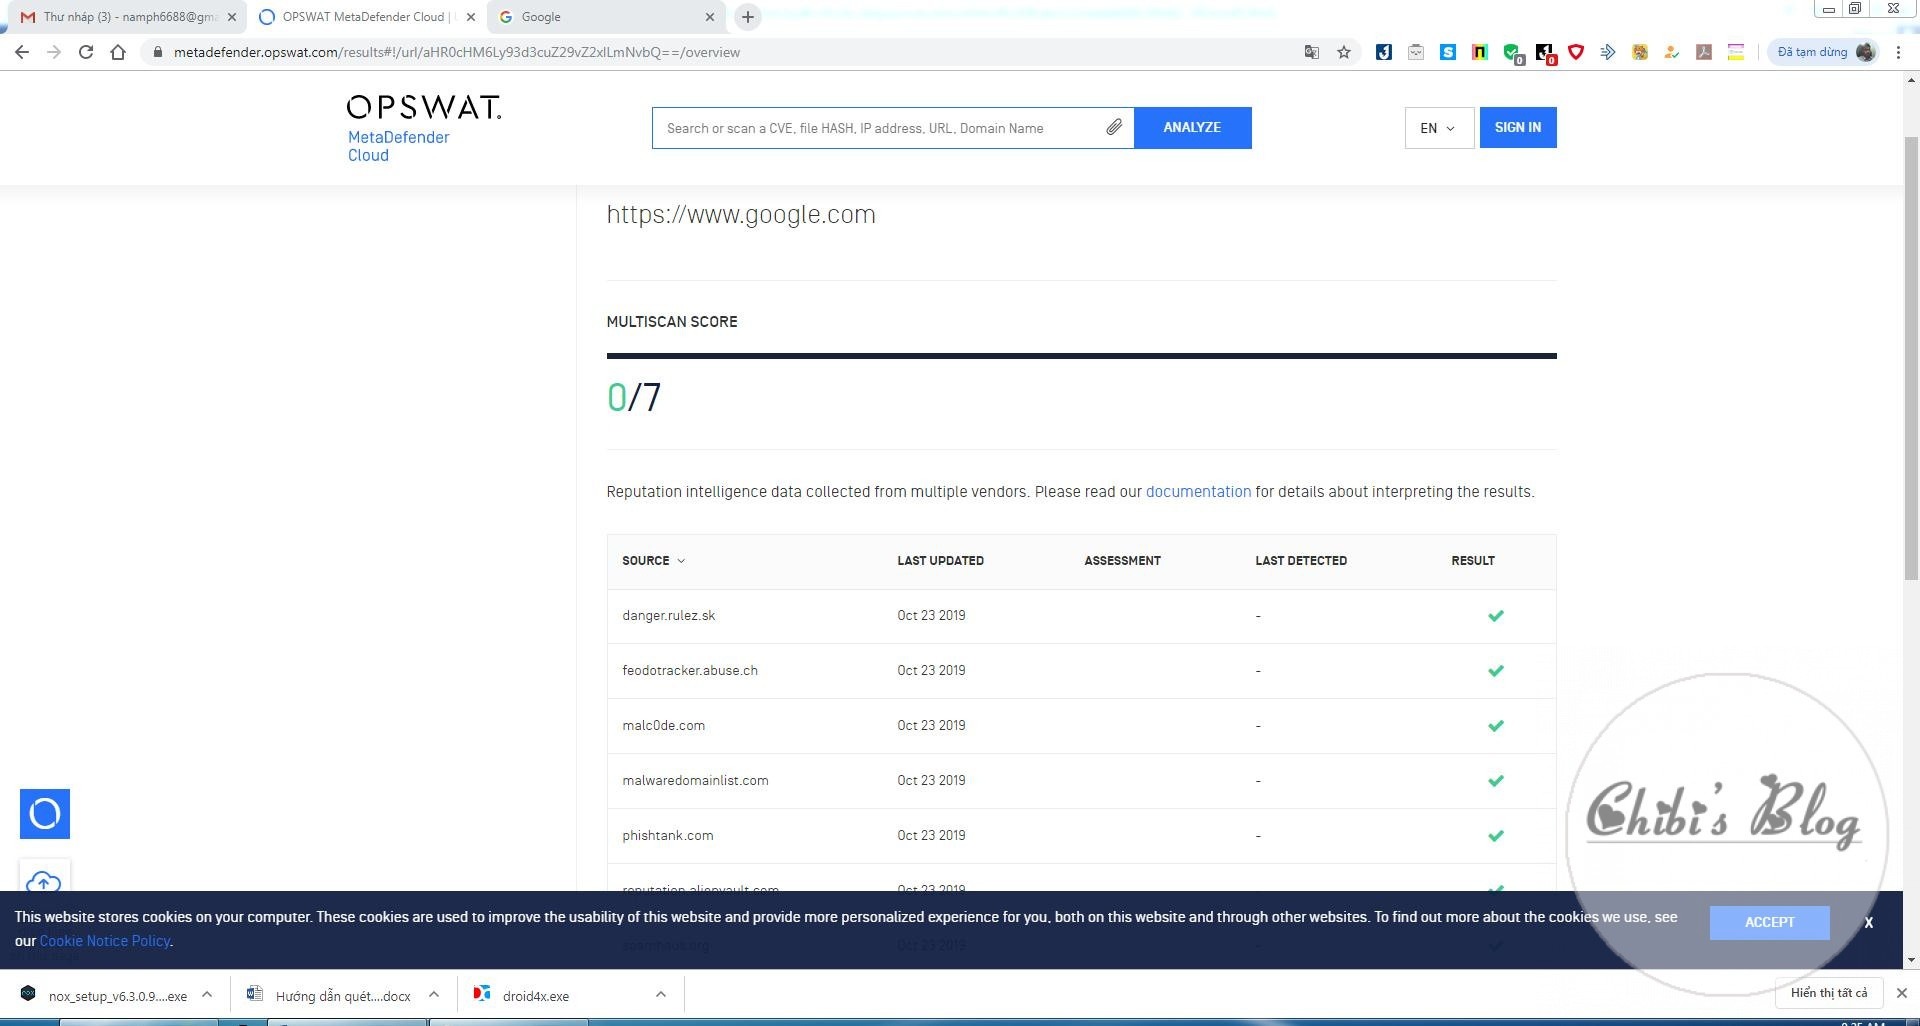Open the PDF extension icon
The image size is (1920, 1026).
click(x=1704, y=52)
